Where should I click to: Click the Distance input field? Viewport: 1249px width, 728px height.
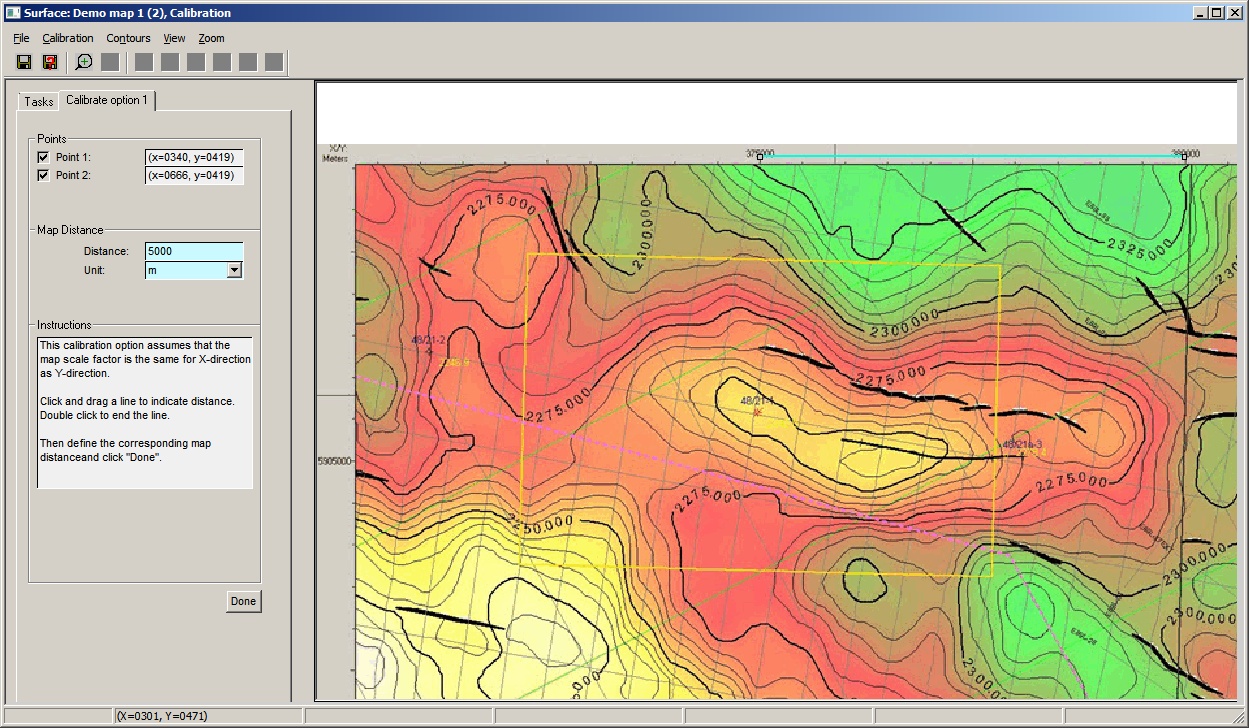click(x=193, y=251)
